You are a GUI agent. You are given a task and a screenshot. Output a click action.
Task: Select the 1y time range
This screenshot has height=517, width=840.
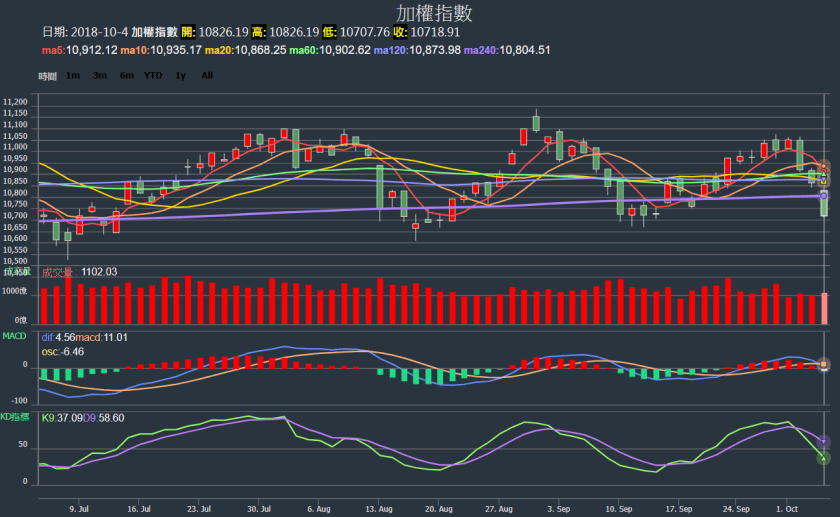point(181,75)
